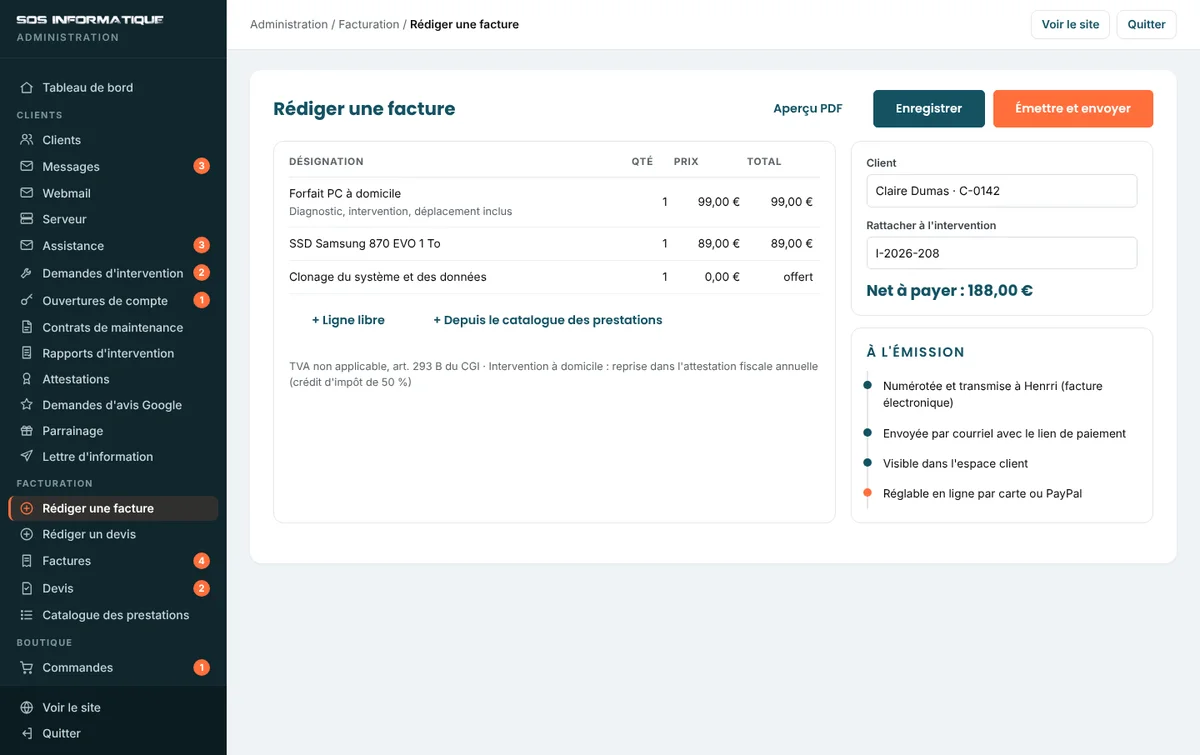This screenshot has width=1200, height=755.
Task: Click the Factures count badge
Action: point(201,561)
